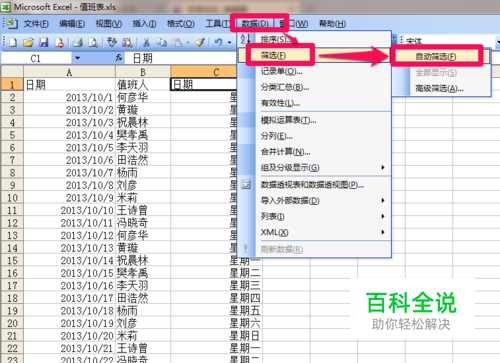This screenshot has width=500, height=363.
Task: Open the 宋体 font name combo box
Action: [x=451, y=42]
